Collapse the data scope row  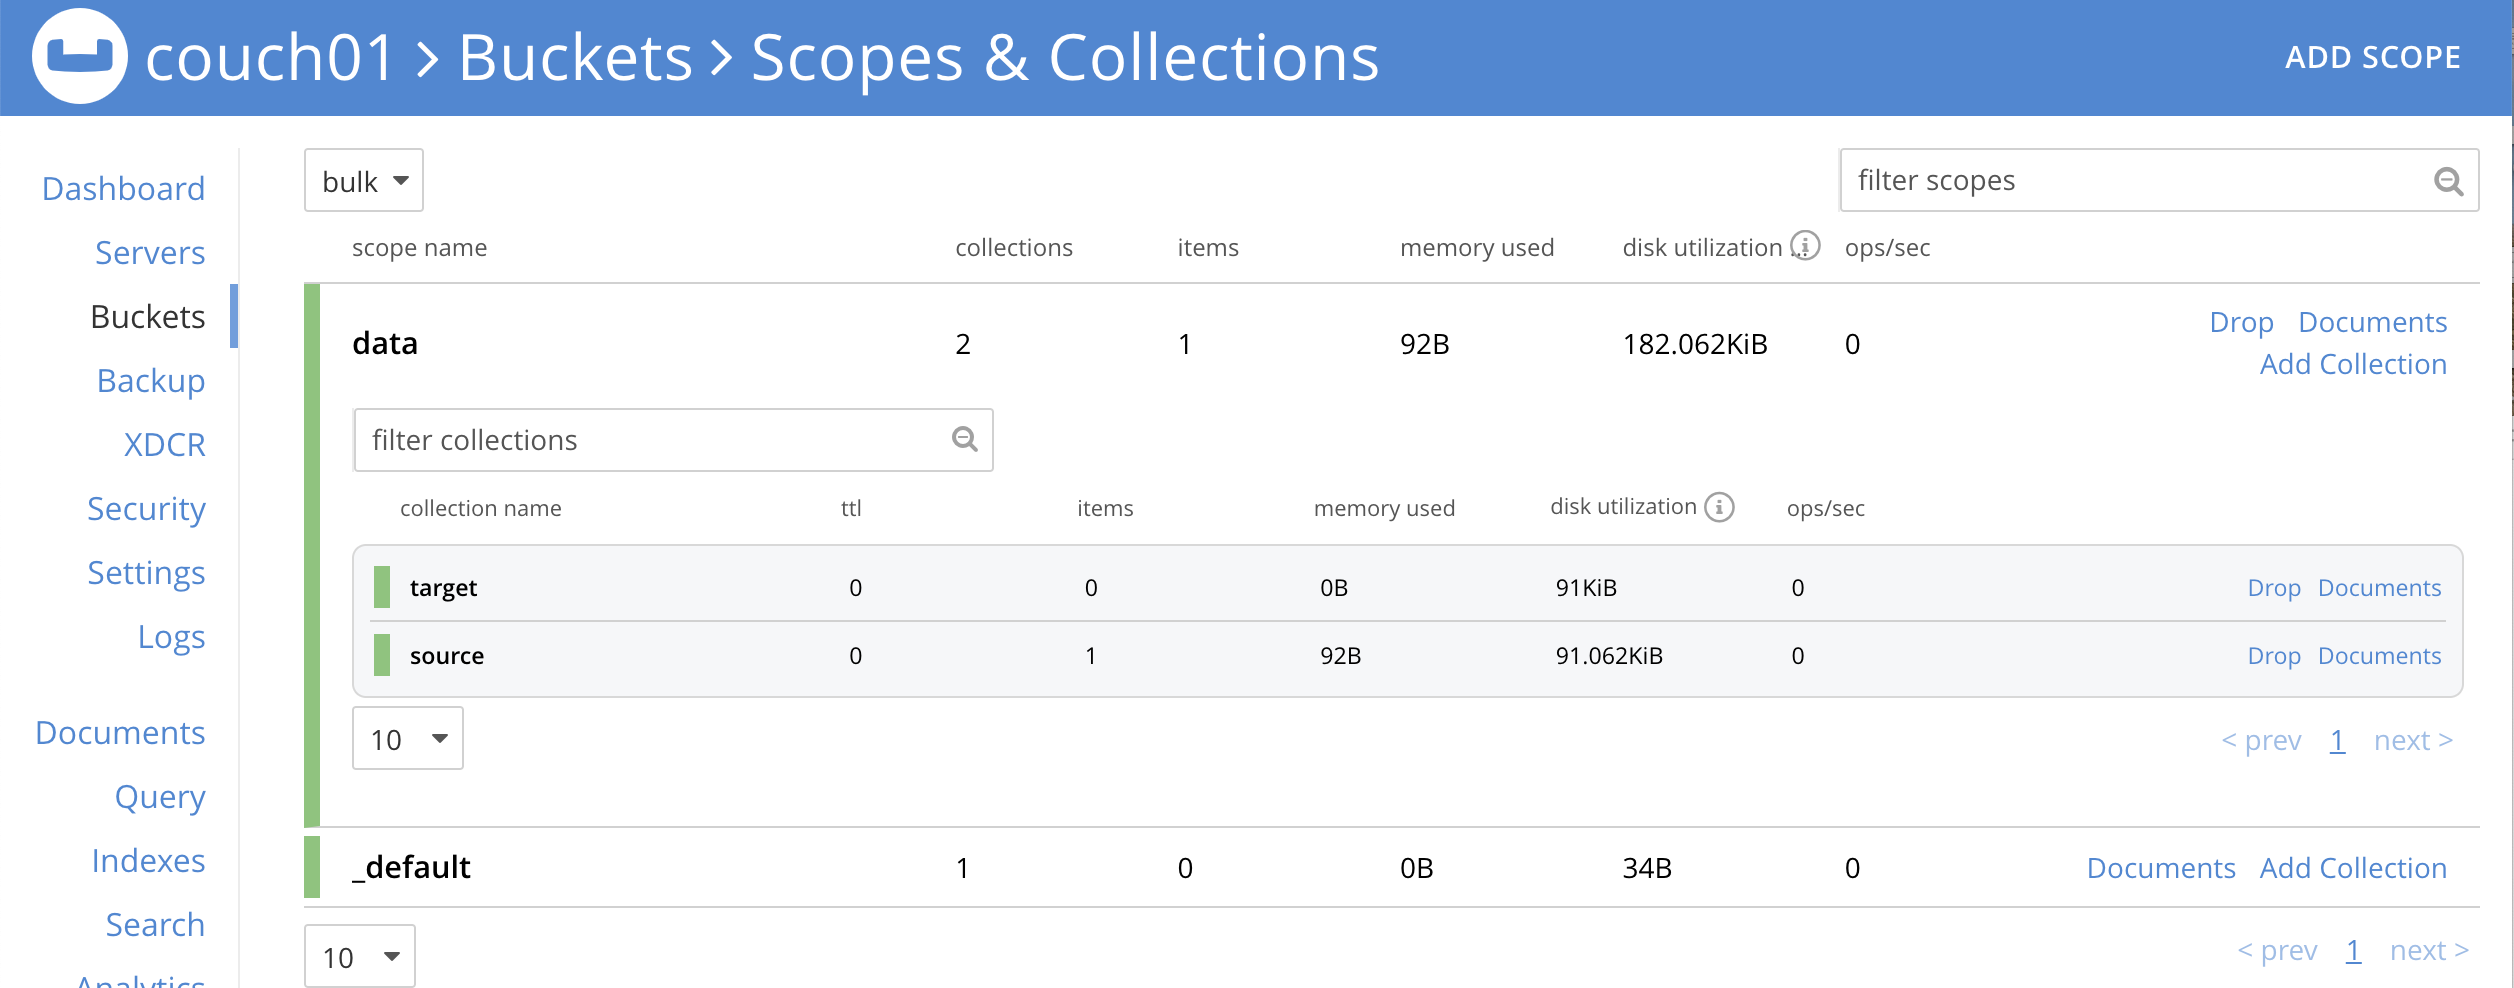385,344
